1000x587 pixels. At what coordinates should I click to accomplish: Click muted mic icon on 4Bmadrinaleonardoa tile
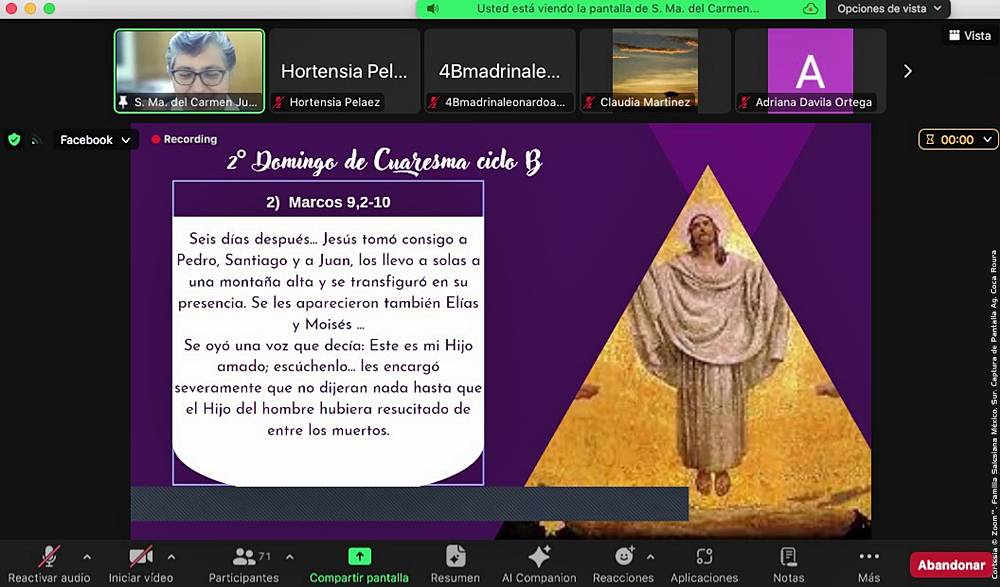click(x=434, y=102)
